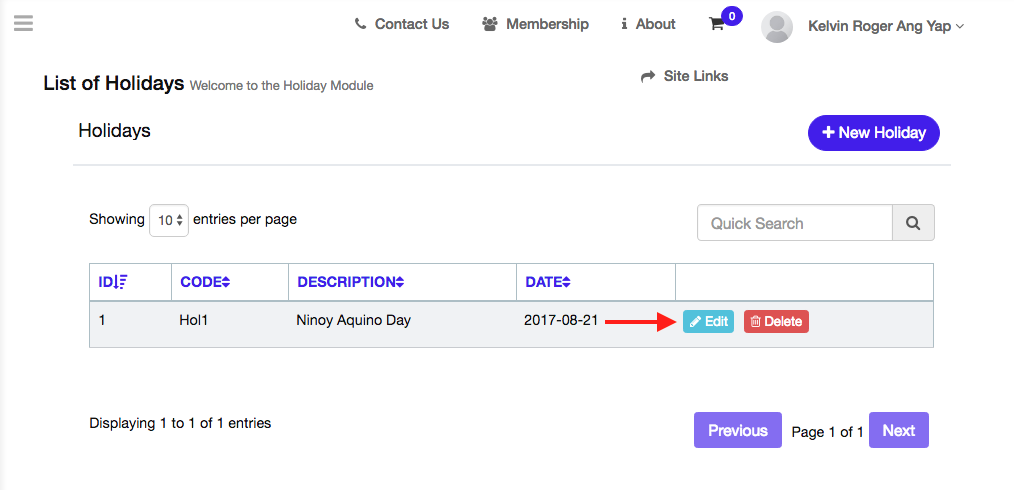Open the entries per page dropdown
Viewport: 1014px width, 490px height.
click(169, 220)
